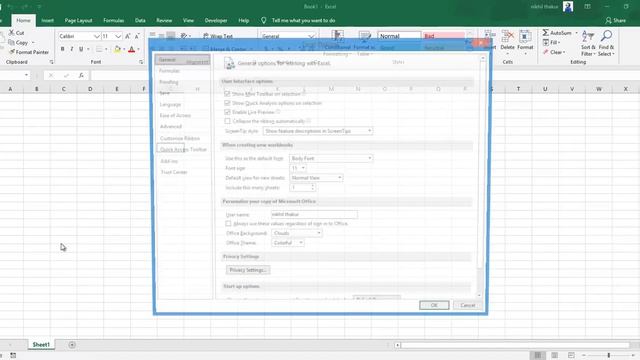This screenshot has width=640, height=360.
Task: Toggle Bold formatting in Font group
Action: (62, 49)
